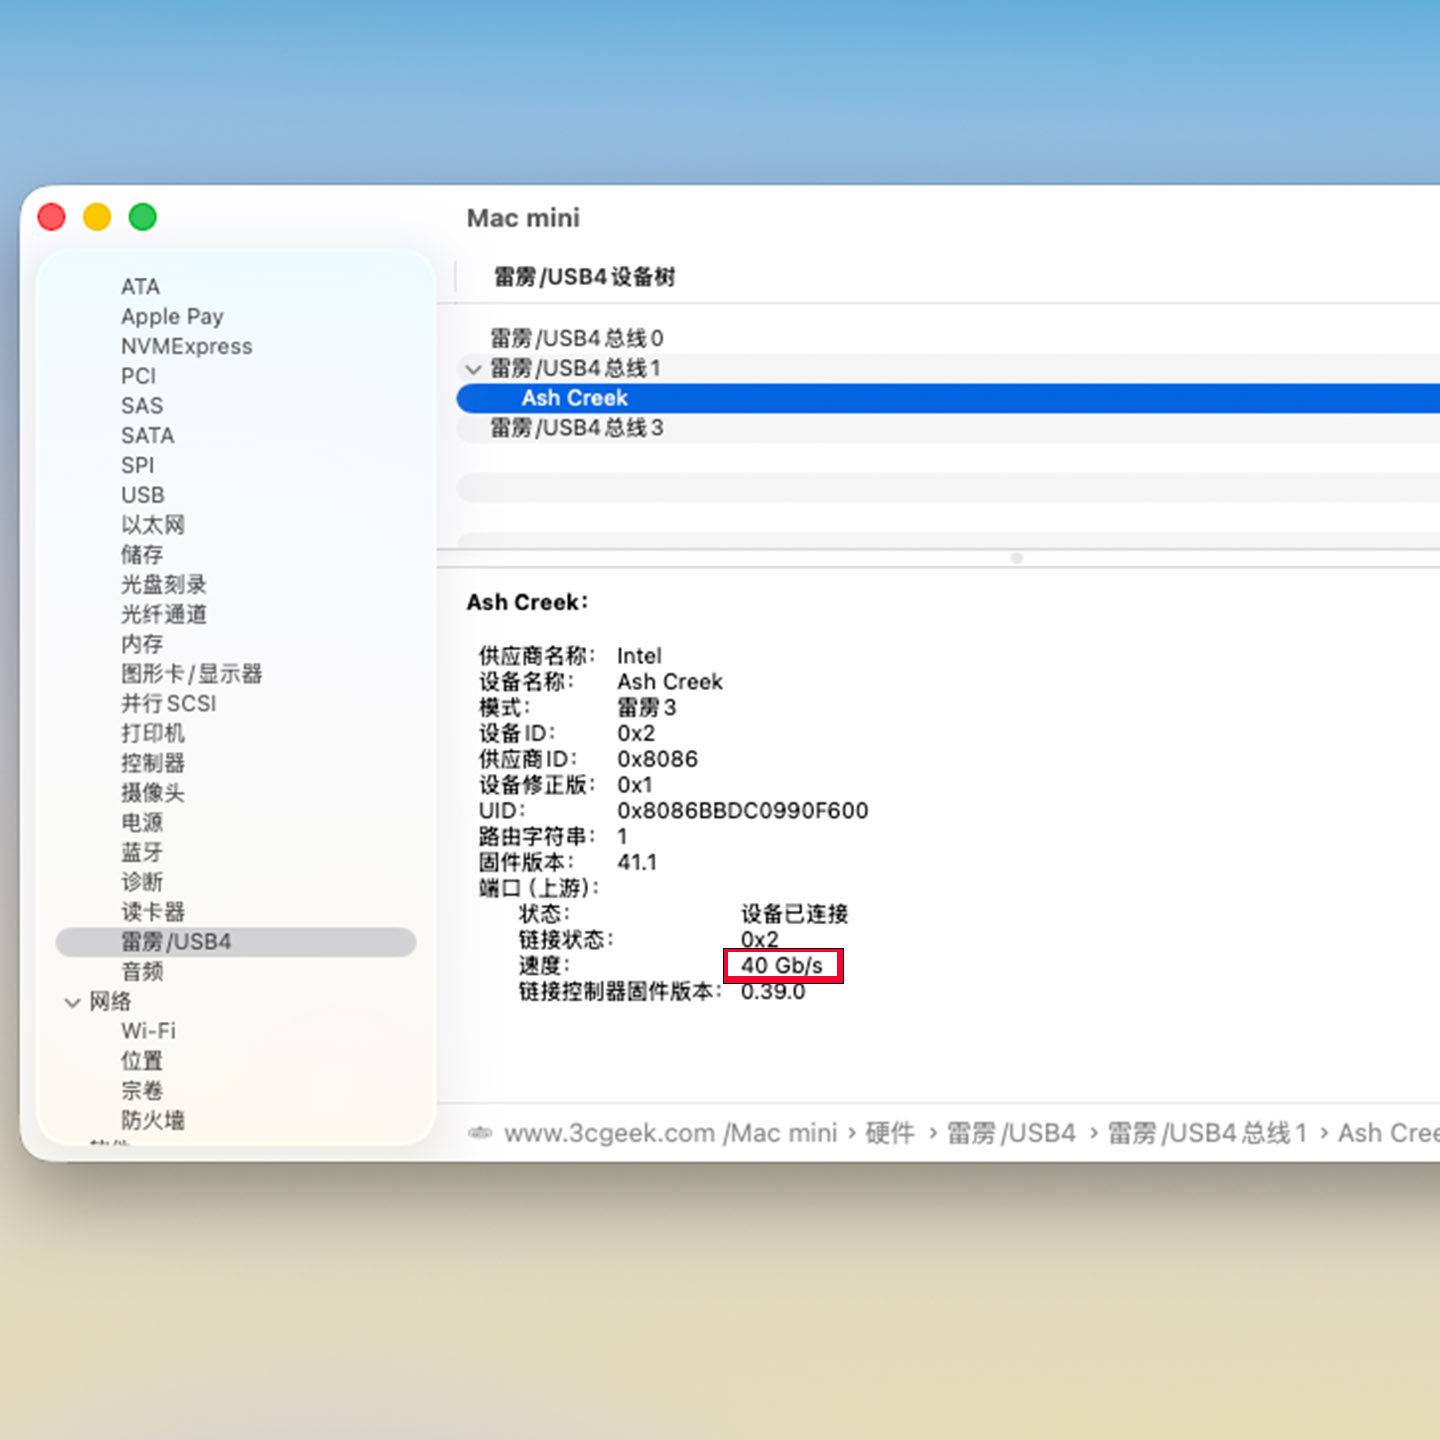Click the link controller firmware value 0.39.0
This screenshot has height=1440, width=1440.
(773, 992)
